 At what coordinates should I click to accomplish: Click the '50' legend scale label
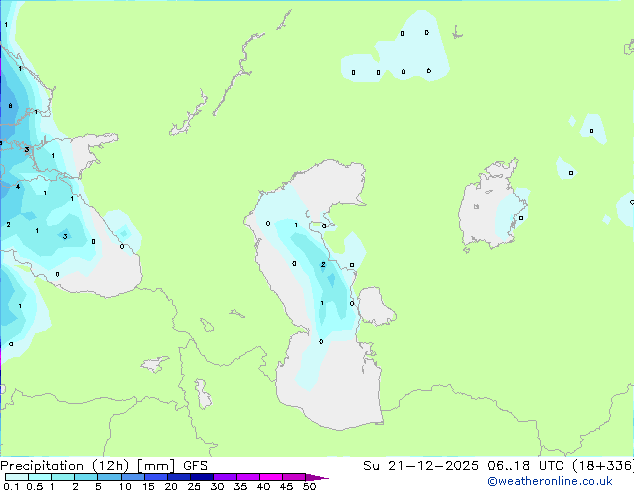[x=309, y=486]
